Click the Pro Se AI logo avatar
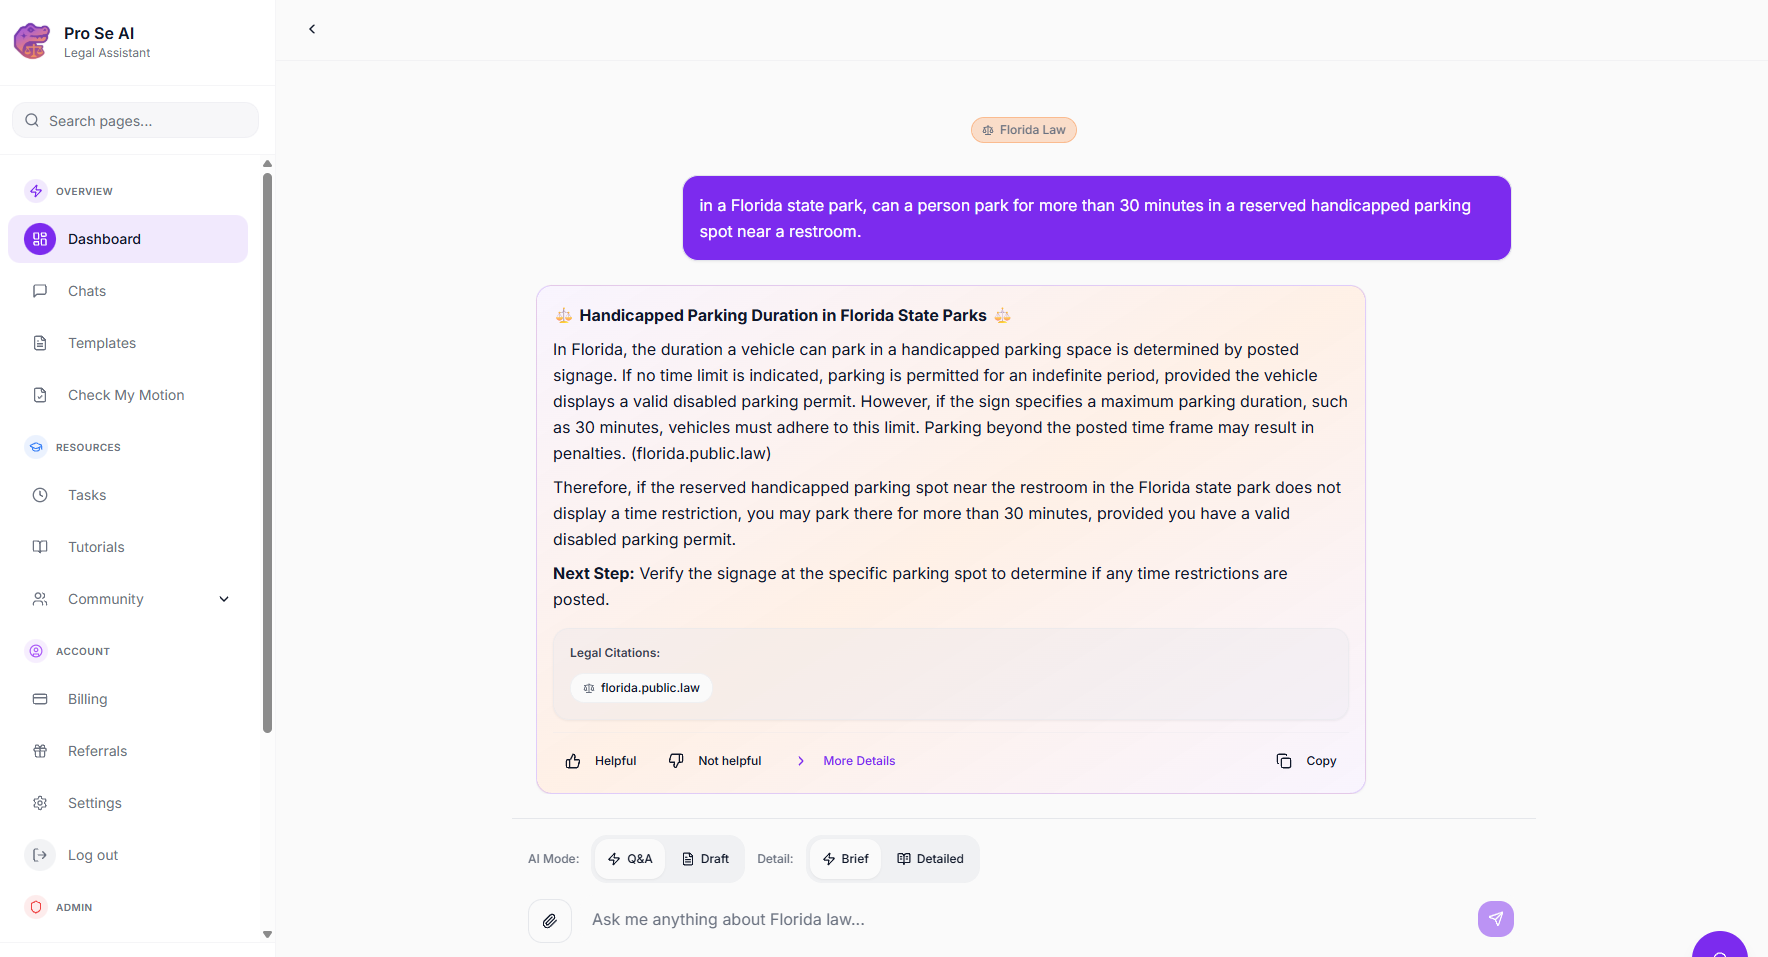Image resolution: width=1768 pixels, height=957 pixels. (x=31, y=41)
